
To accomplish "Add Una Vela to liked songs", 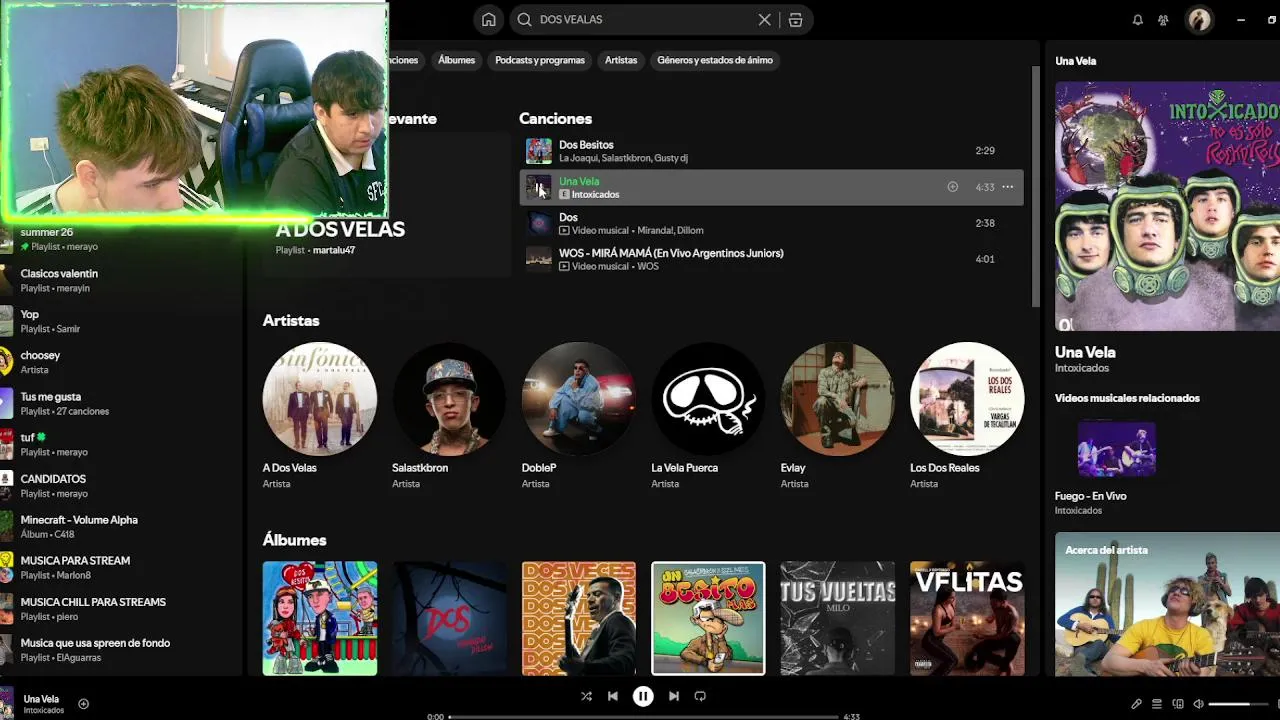I will [952, 187].
